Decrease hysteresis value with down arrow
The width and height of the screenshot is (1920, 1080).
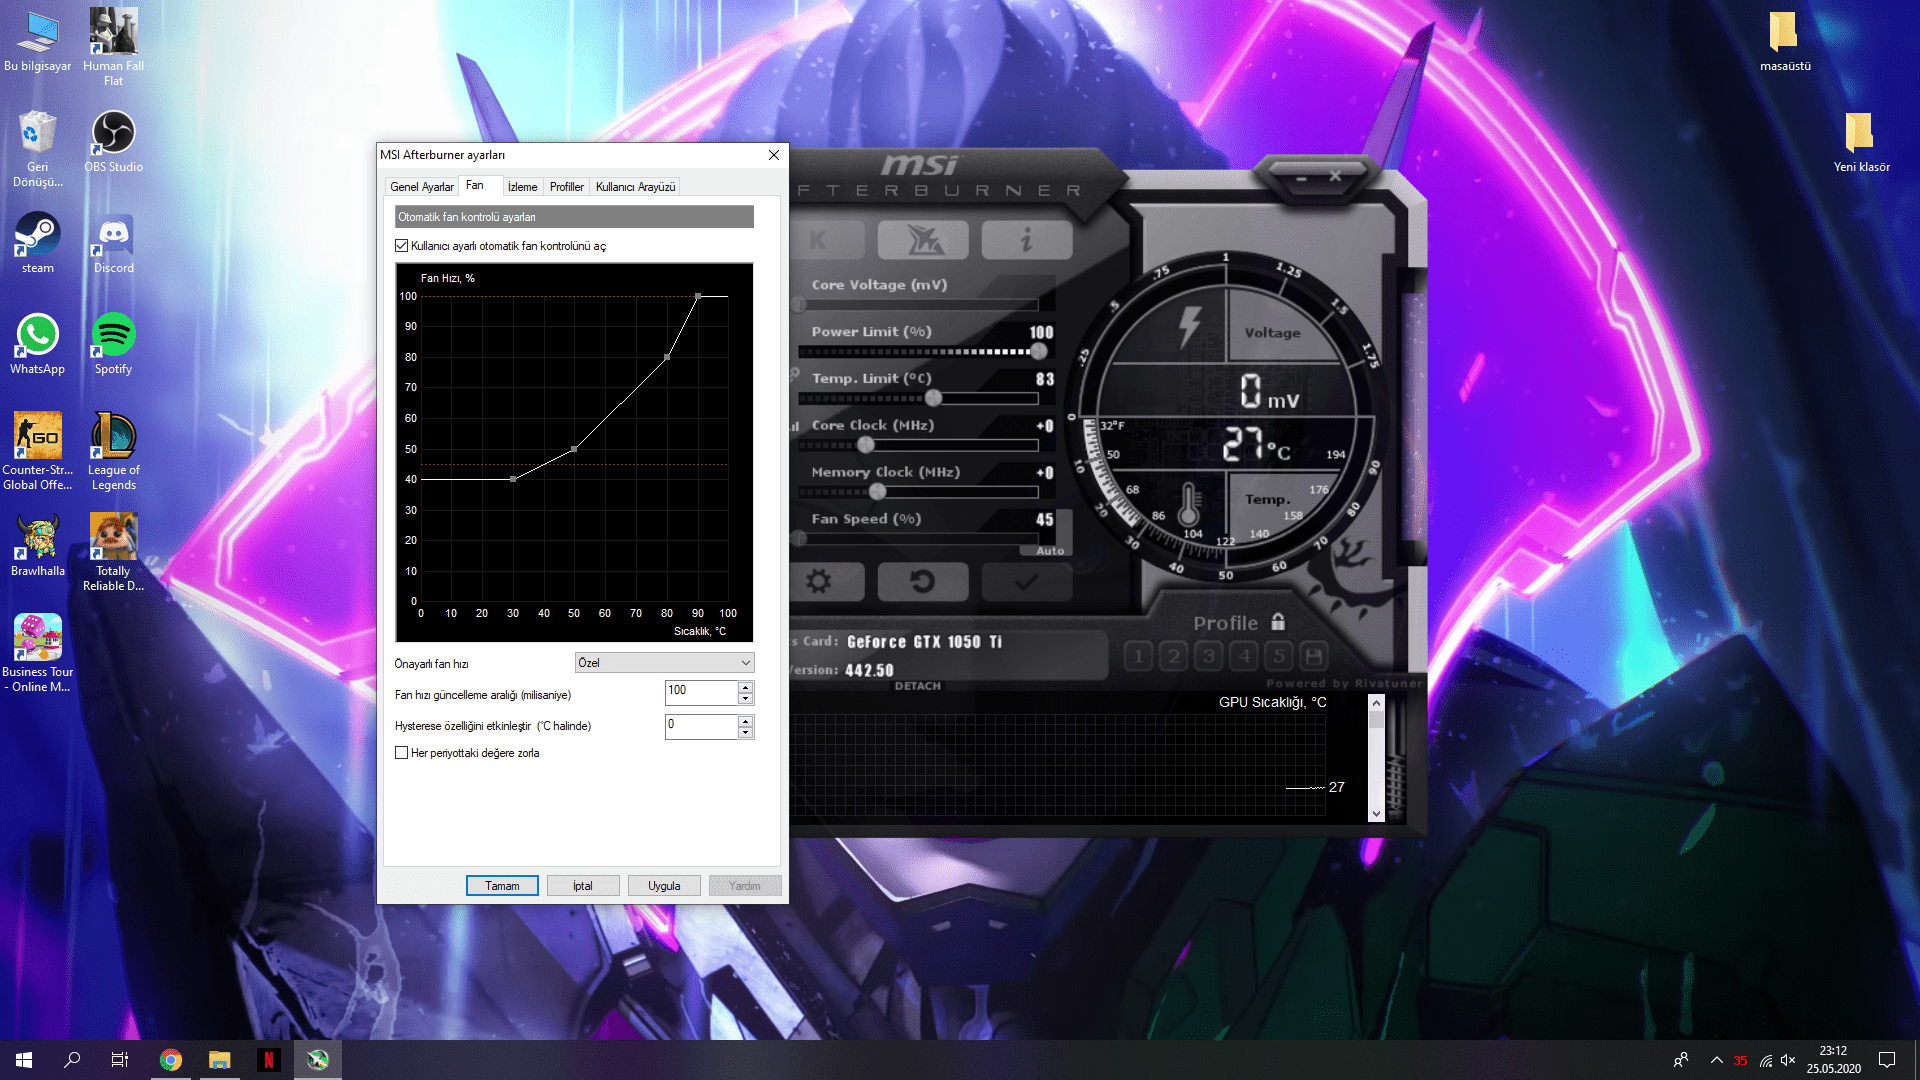745,733
